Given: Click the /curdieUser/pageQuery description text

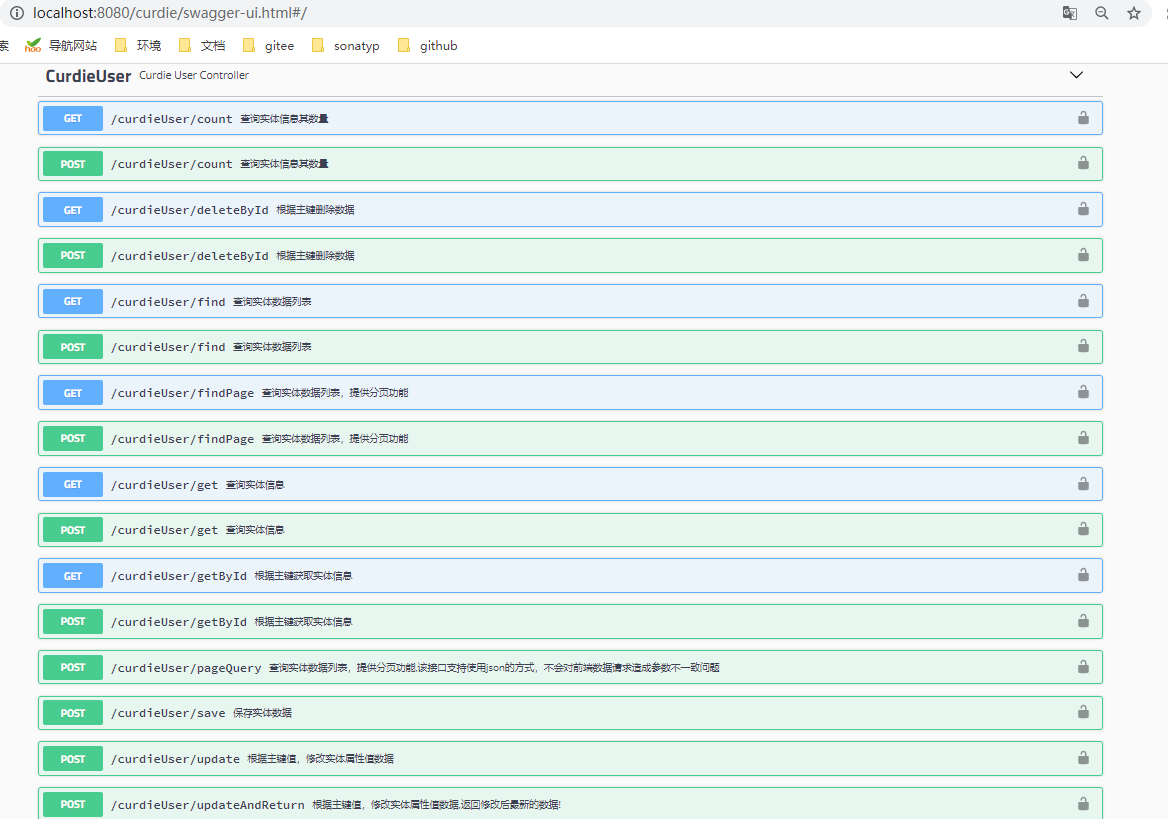Looking at the screenshot, I should click(494, 668).
